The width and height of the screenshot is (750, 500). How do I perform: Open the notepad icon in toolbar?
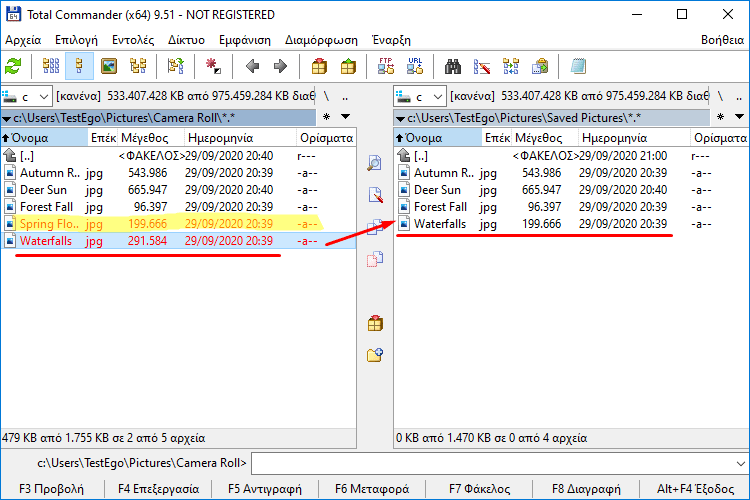click(578, 66)
